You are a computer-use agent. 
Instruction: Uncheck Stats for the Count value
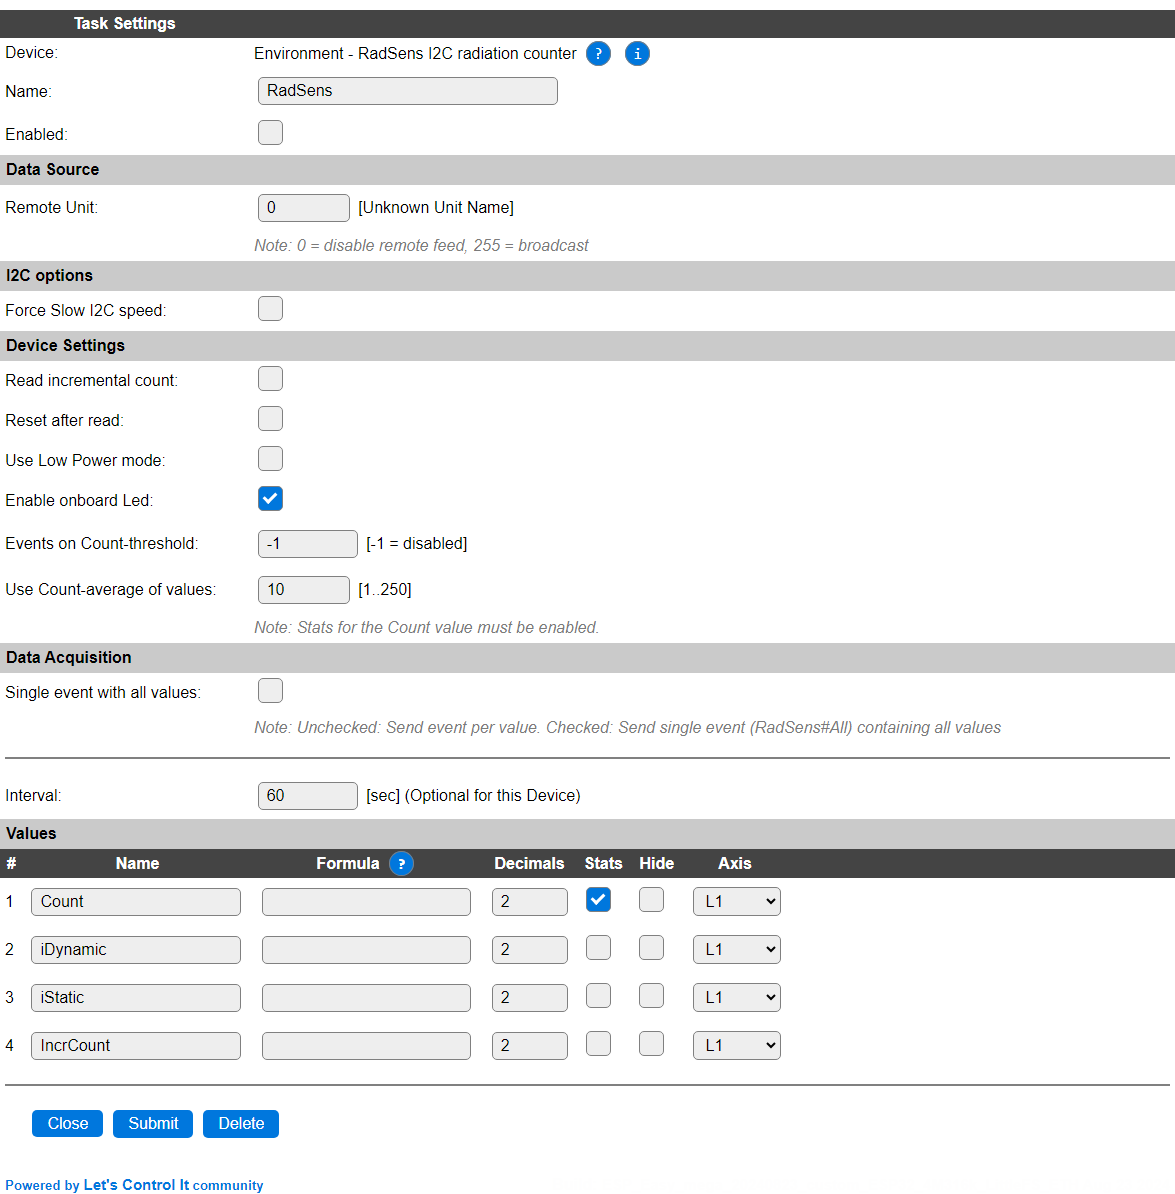point(599,900)
